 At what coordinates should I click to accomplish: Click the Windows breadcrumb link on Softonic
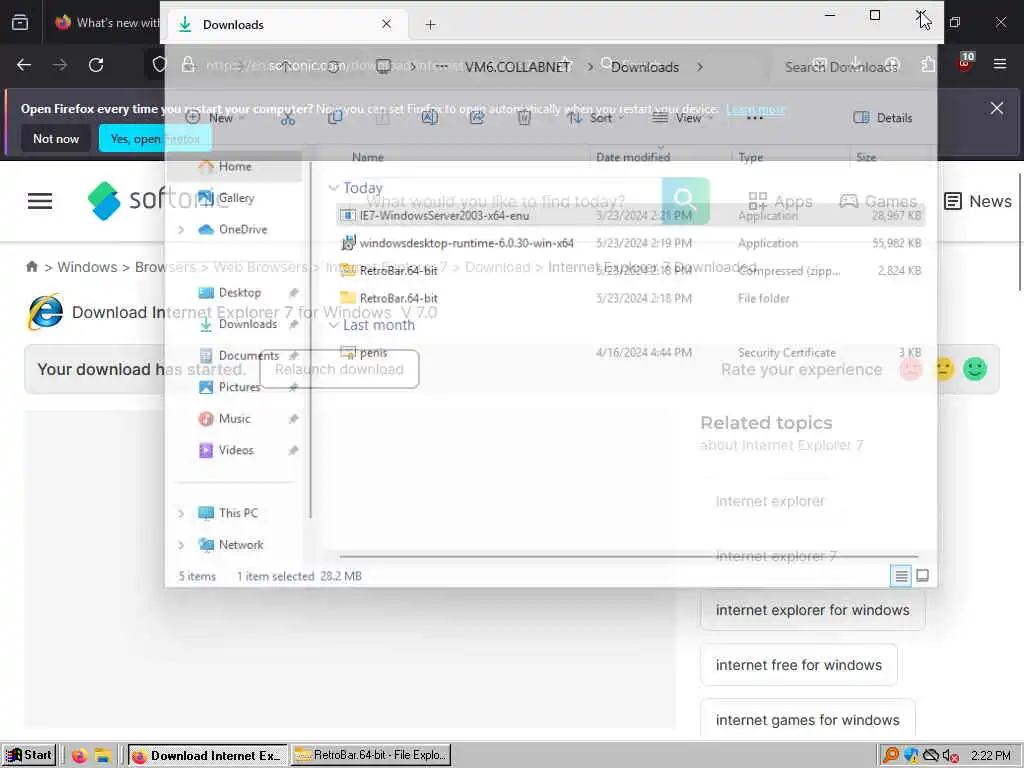pos(87,266)
